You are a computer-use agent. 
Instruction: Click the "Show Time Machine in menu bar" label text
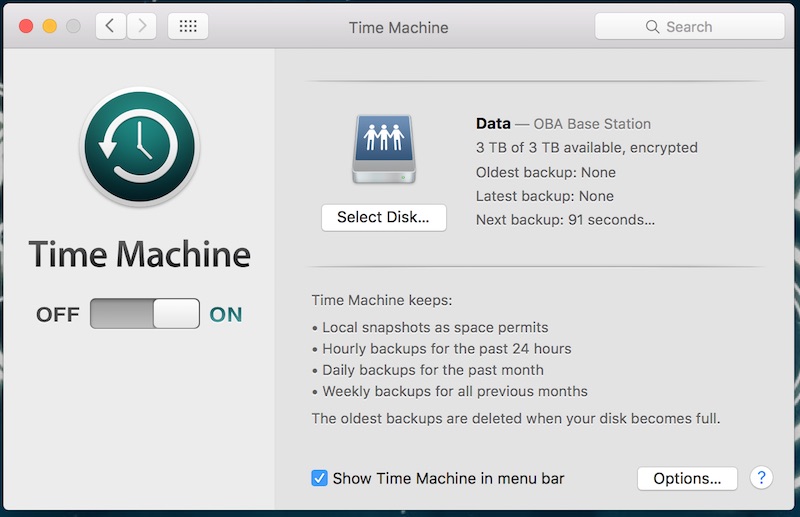coord(455,478)
